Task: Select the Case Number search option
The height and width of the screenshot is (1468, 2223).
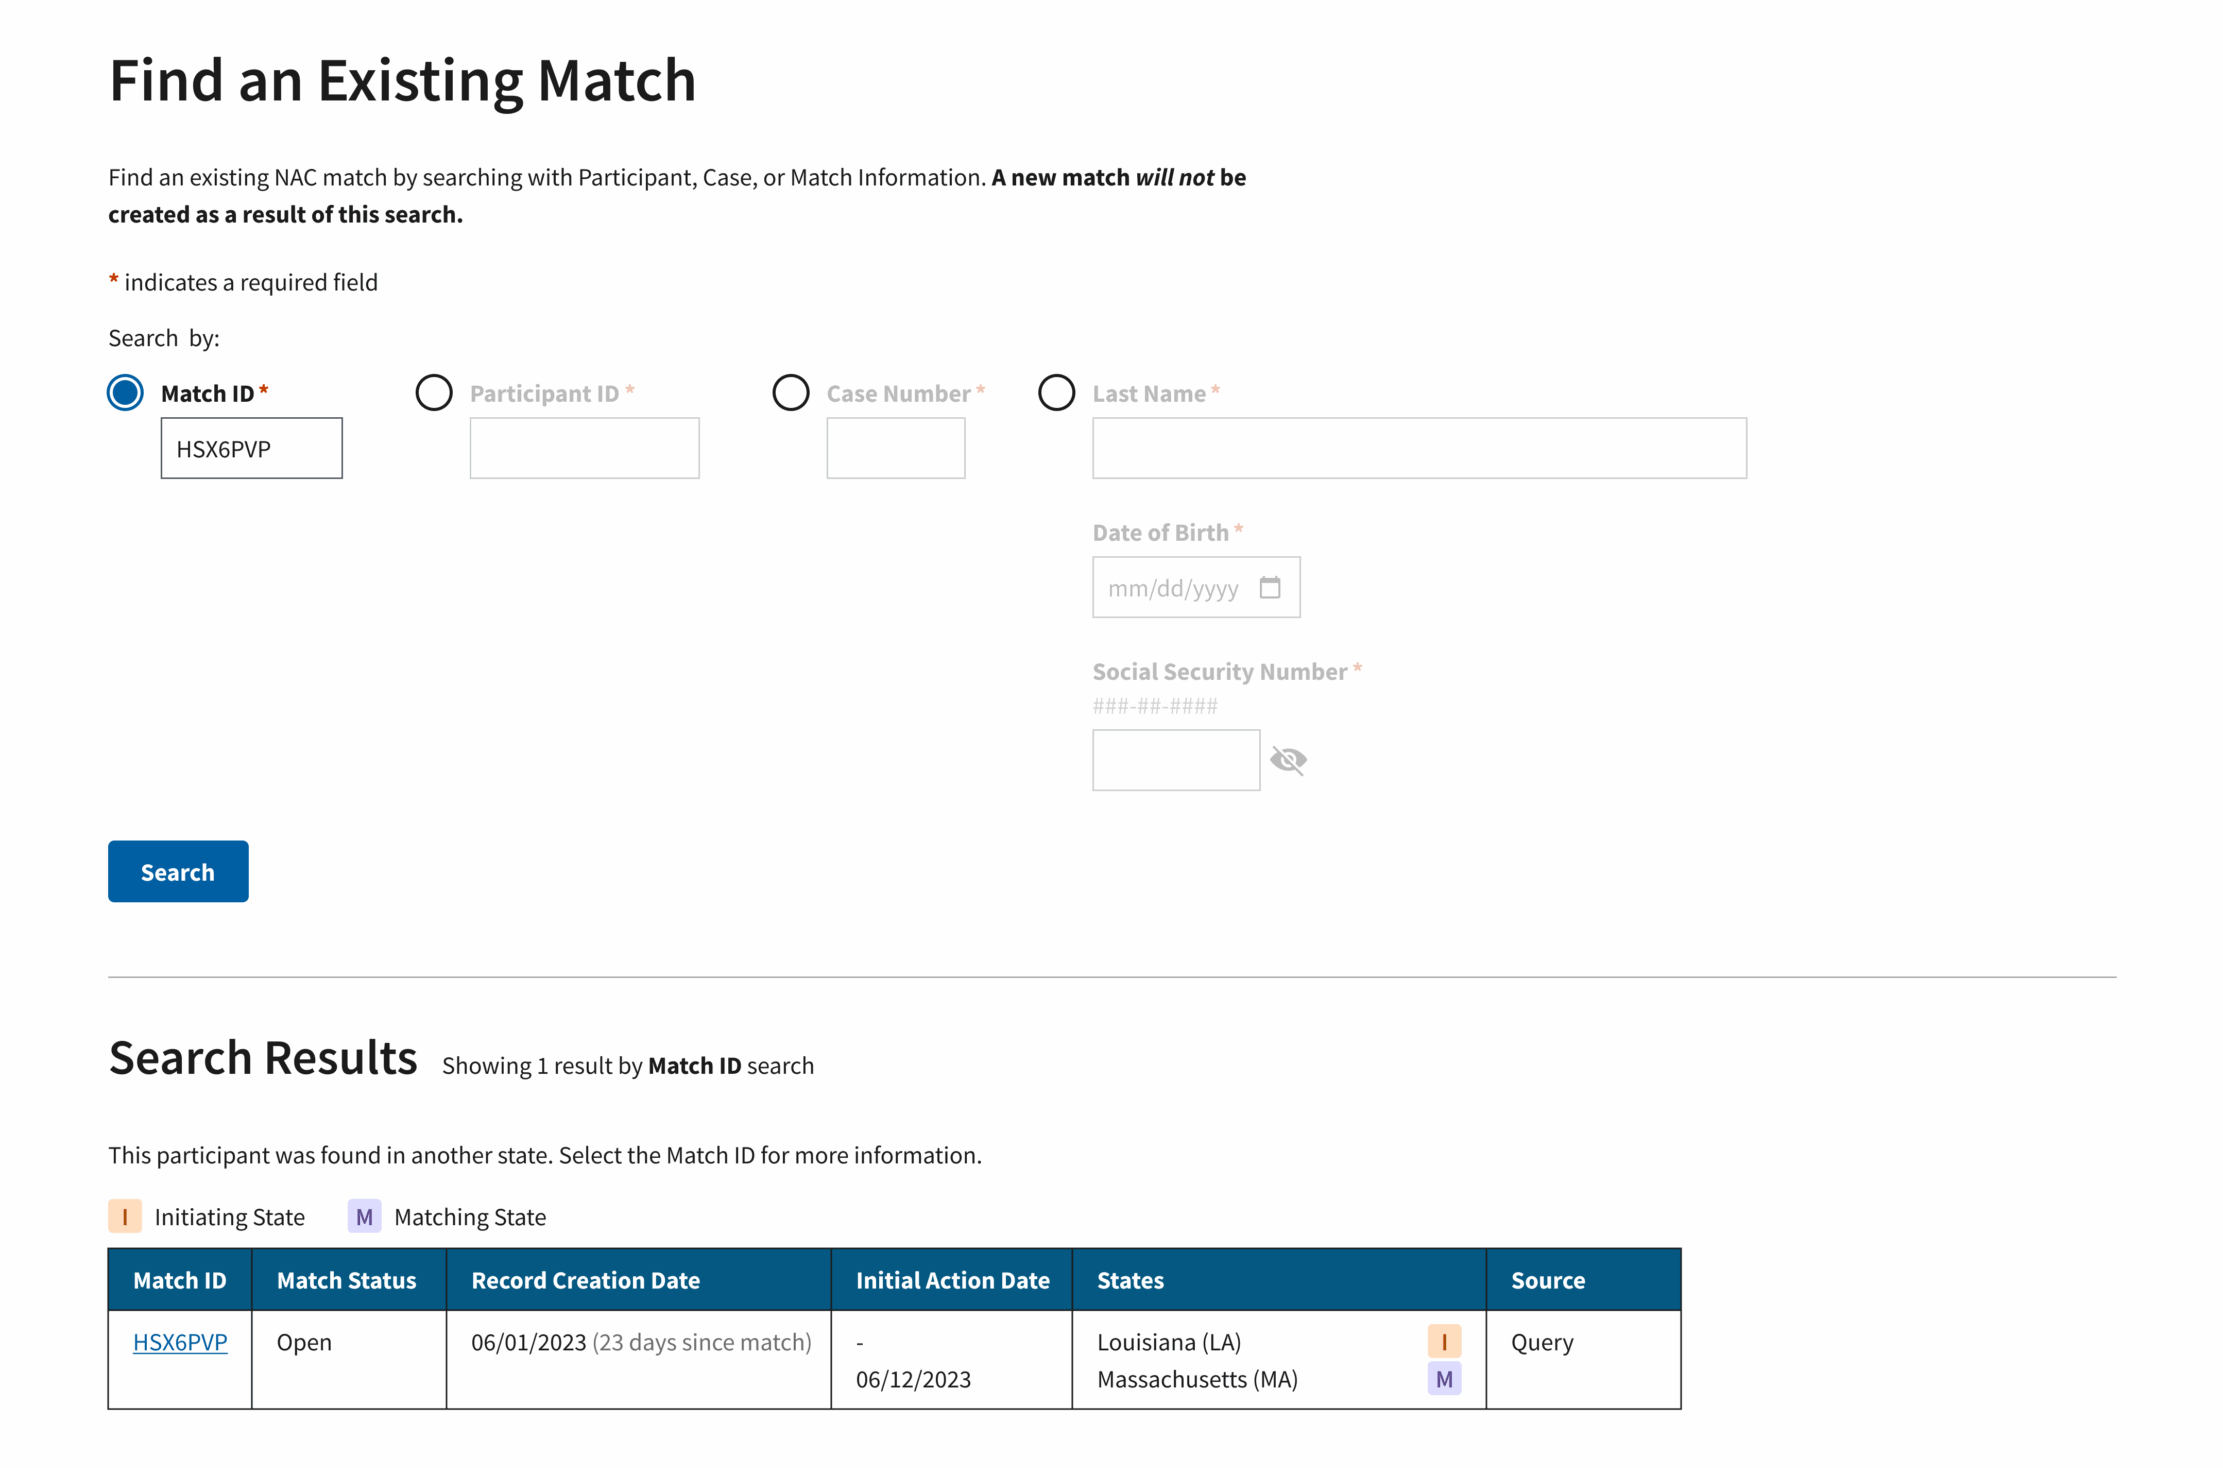Action: coord(790,392)
